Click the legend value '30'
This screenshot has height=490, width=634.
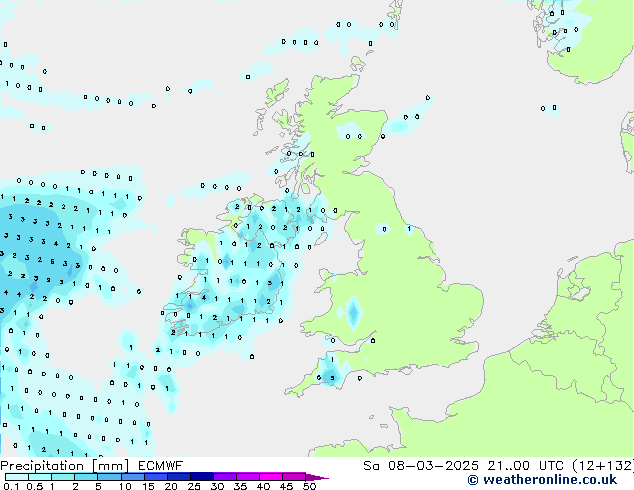(217, 486)
